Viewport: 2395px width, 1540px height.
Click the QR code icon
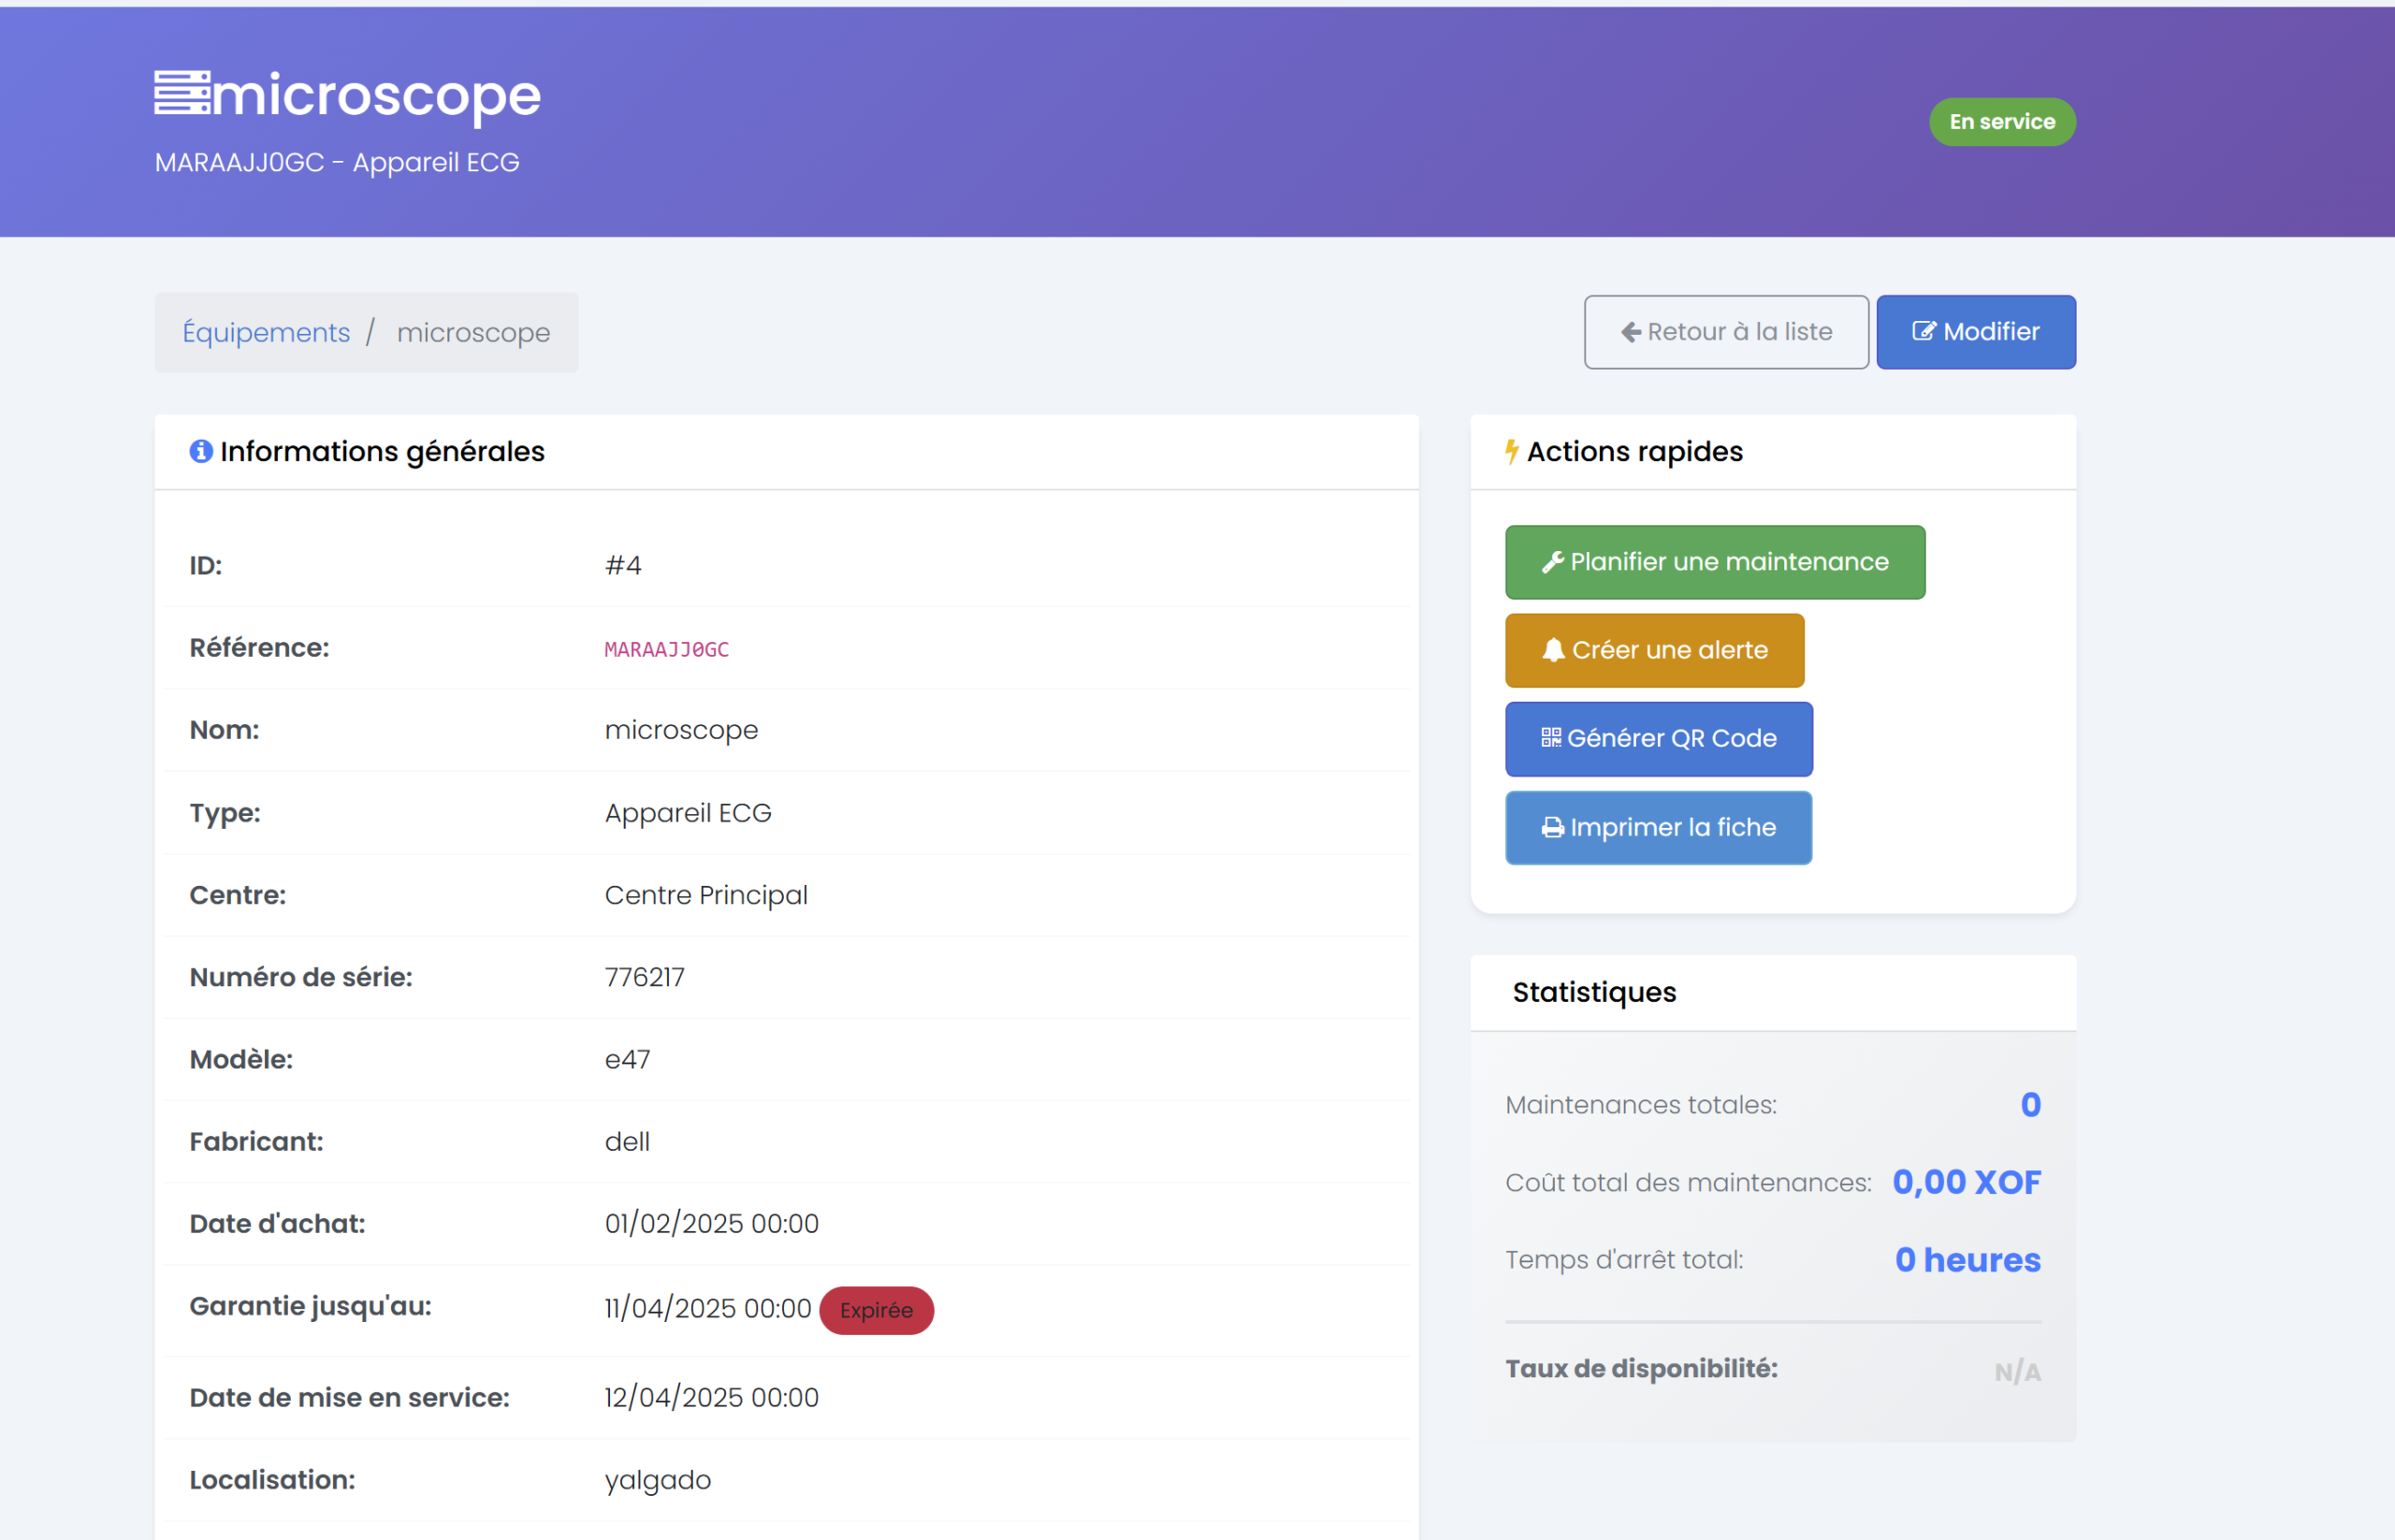1551,738
